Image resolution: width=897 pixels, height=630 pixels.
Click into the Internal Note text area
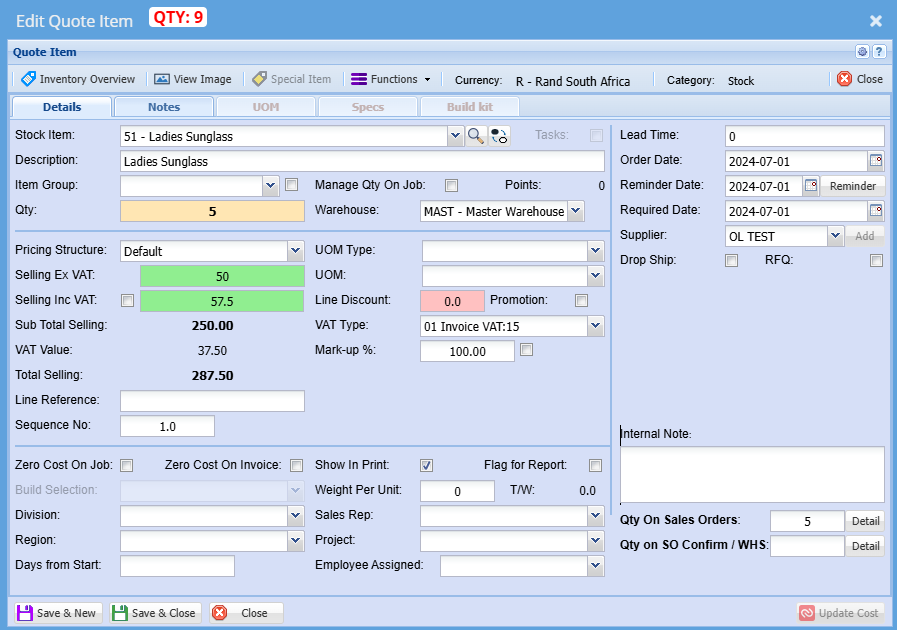[751, 474]
